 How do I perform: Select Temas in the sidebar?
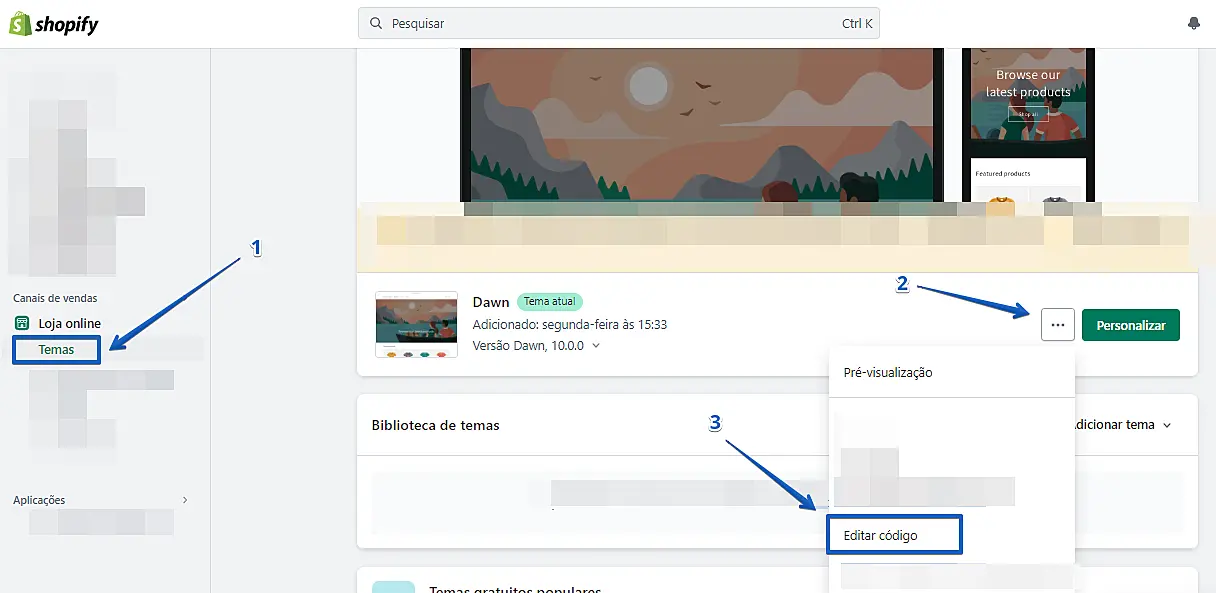click(x=56, y=350)
